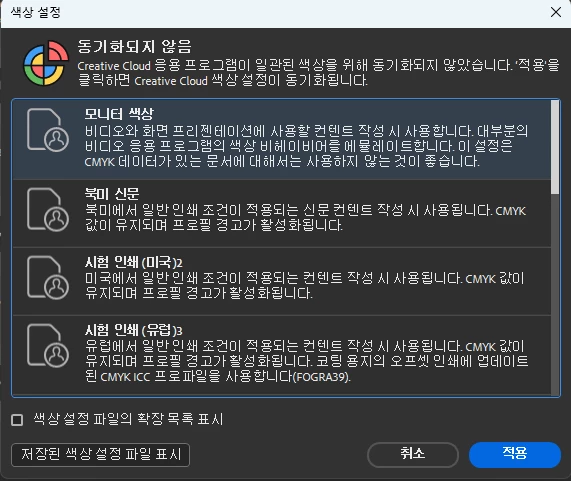Click the 모니터 색상 description text

click(306, 146)
